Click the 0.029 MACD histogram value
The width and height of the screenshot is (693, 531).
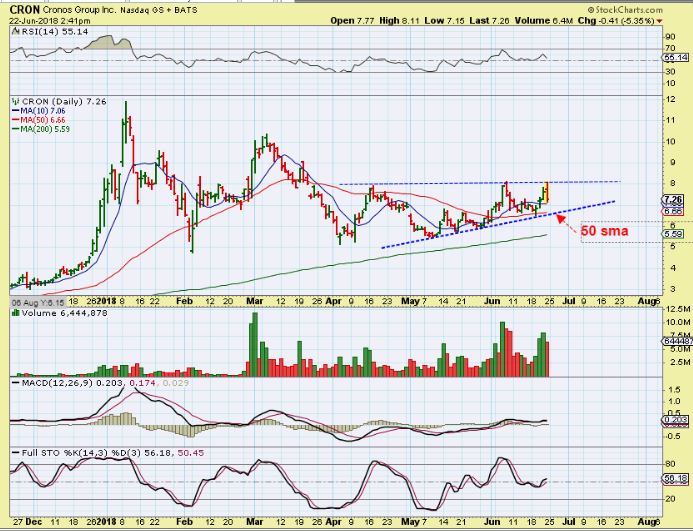176,383
